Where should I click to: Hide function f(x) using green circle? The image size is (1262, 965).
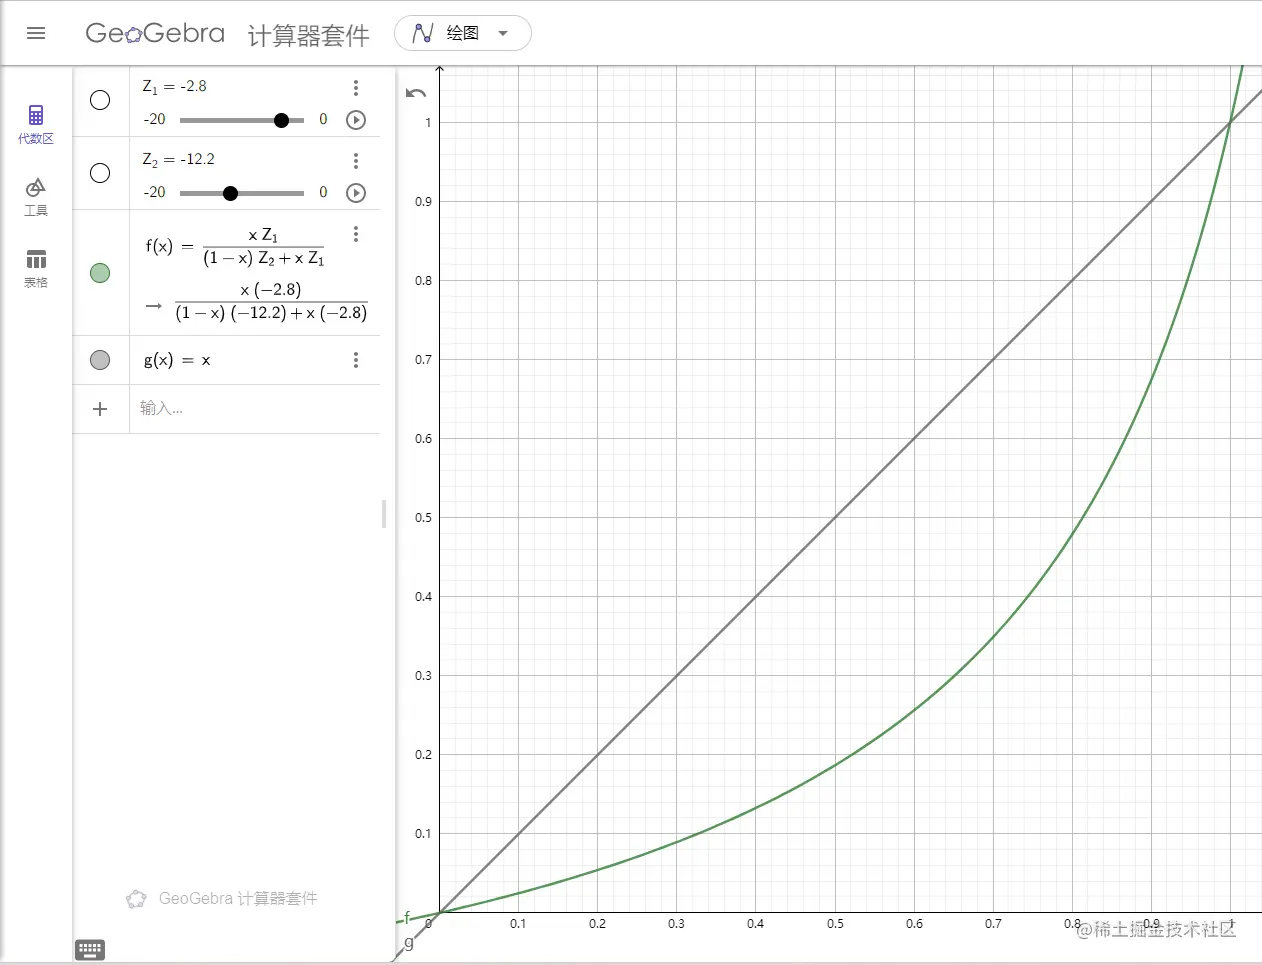click(100, 273)
